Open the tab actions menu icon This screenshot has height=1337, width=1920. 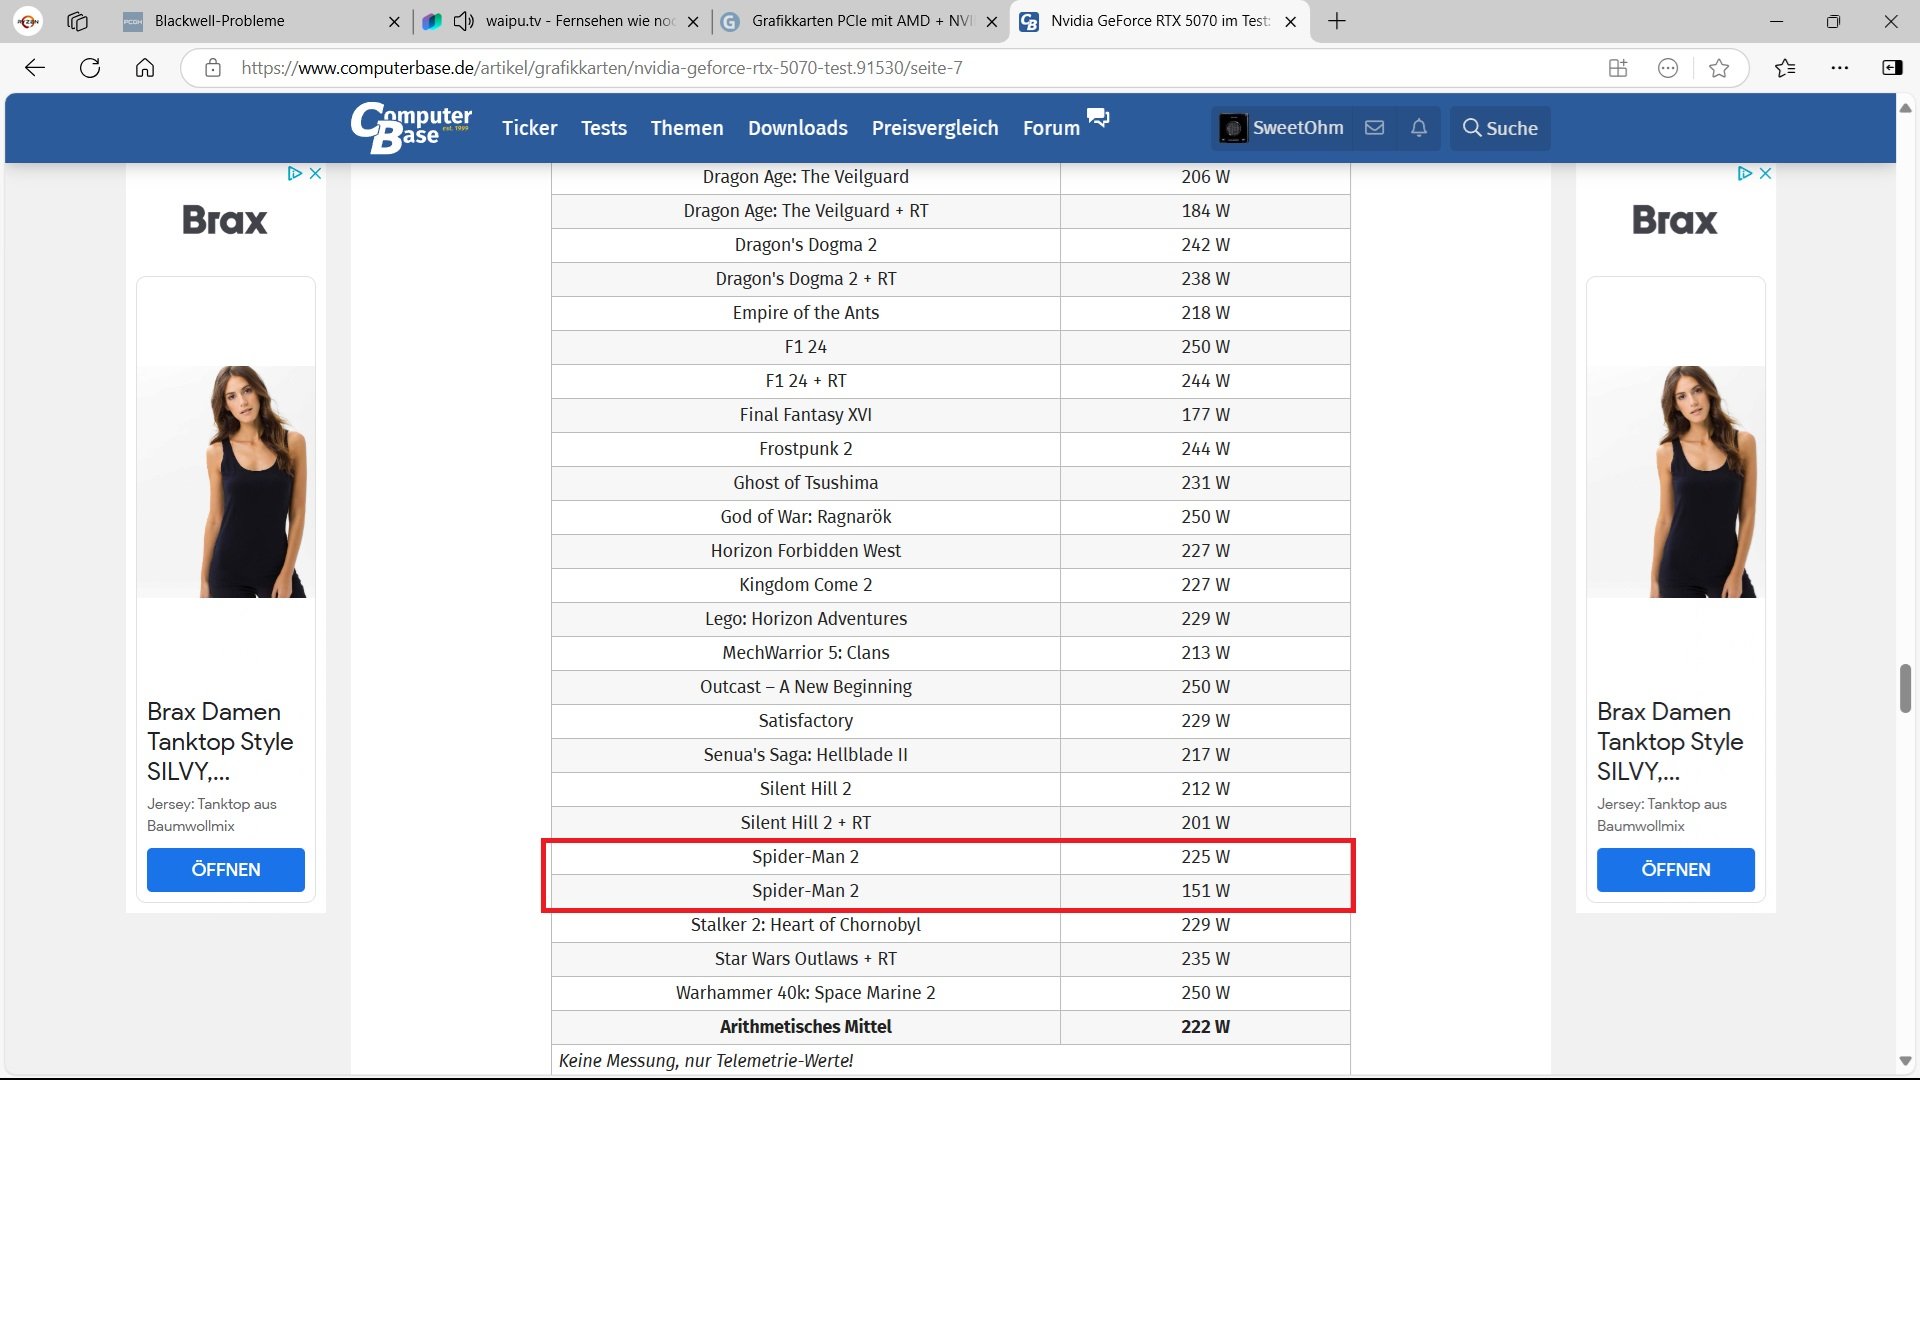[77, 21]
